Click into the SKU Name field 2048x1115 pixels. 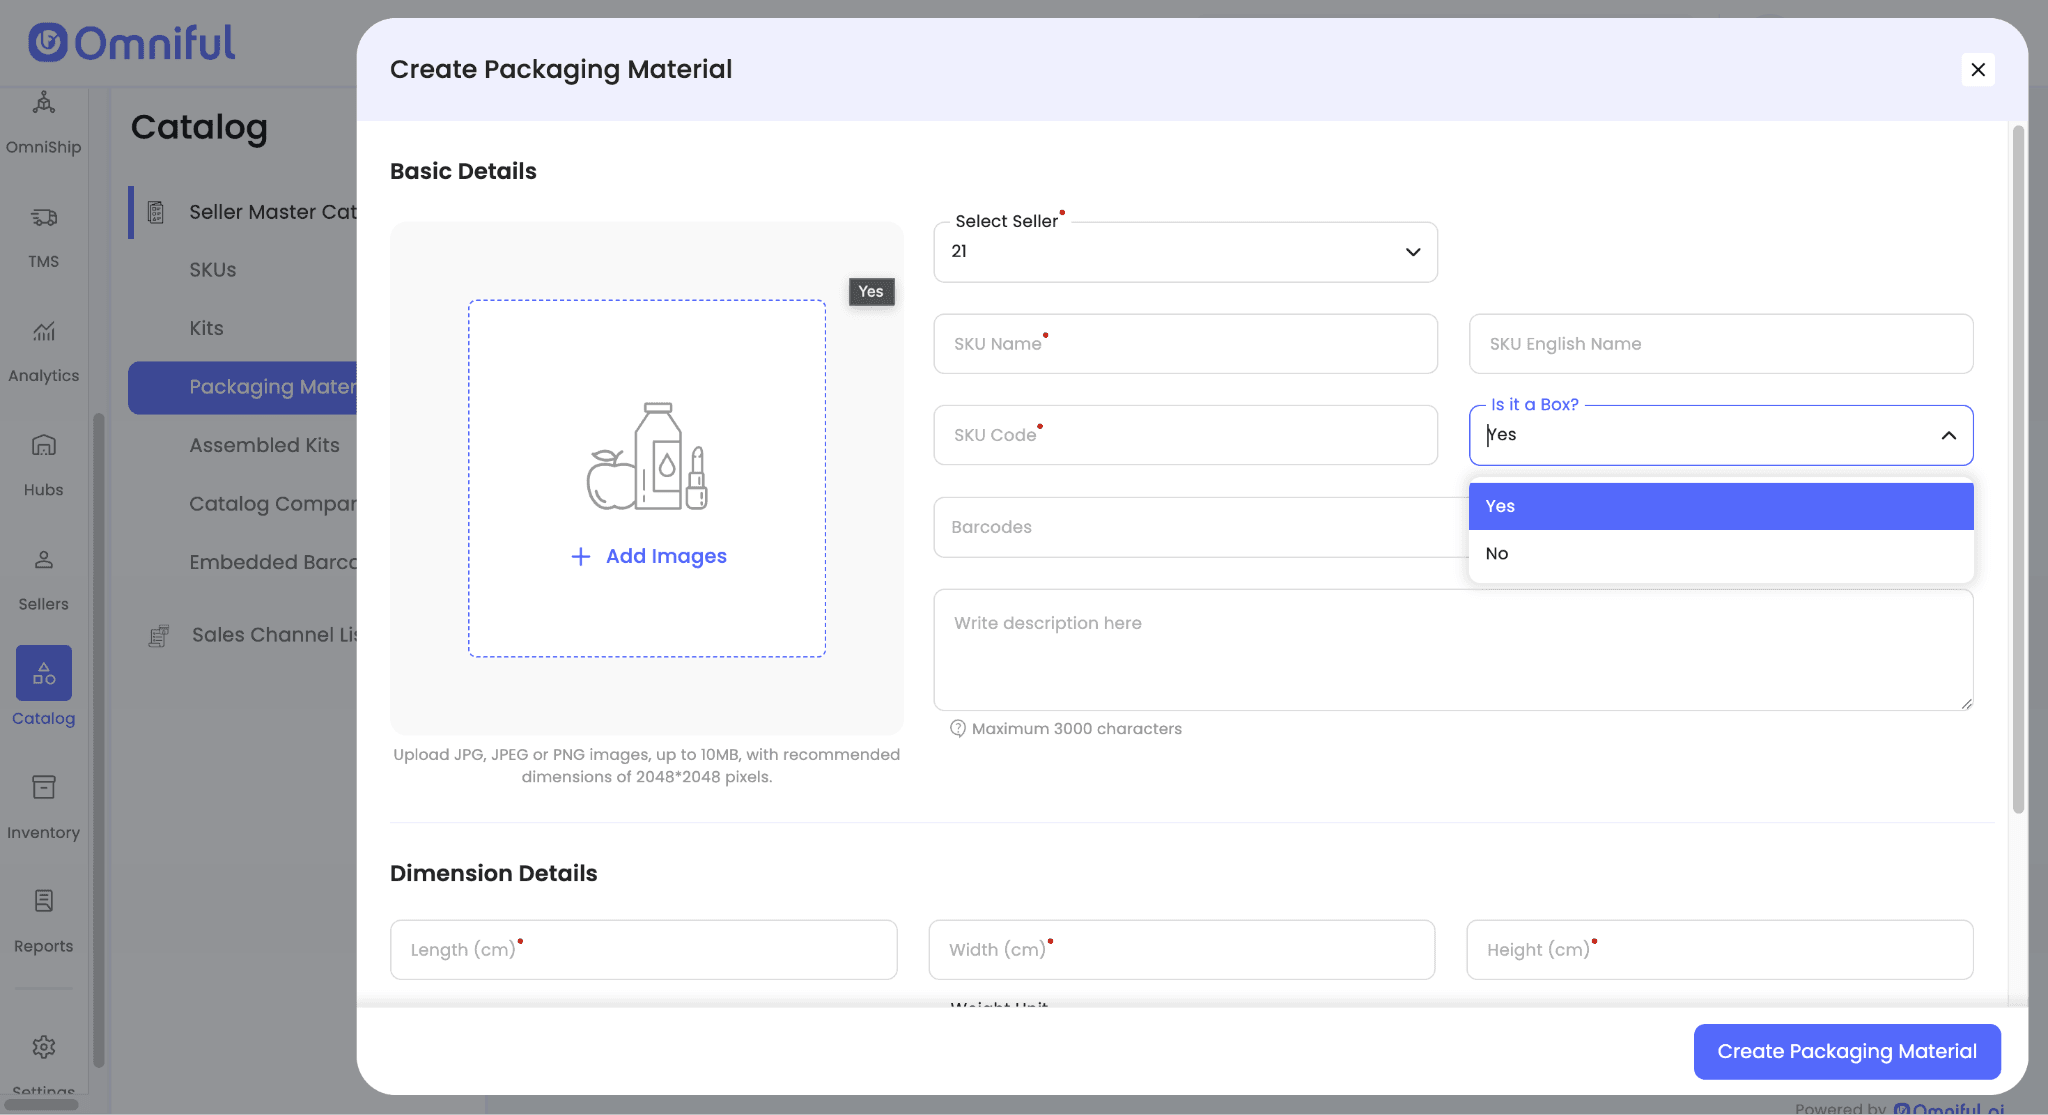(1185, 344)
